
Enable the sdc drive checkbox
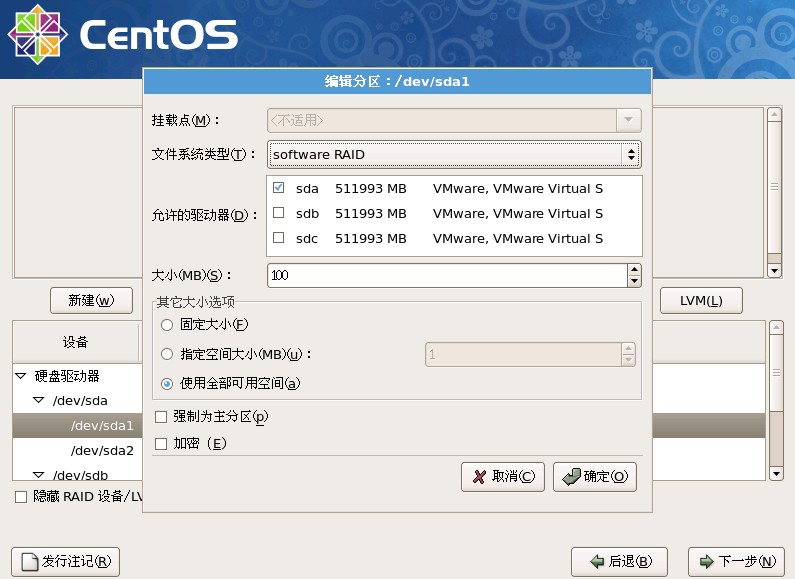point(278,237)
